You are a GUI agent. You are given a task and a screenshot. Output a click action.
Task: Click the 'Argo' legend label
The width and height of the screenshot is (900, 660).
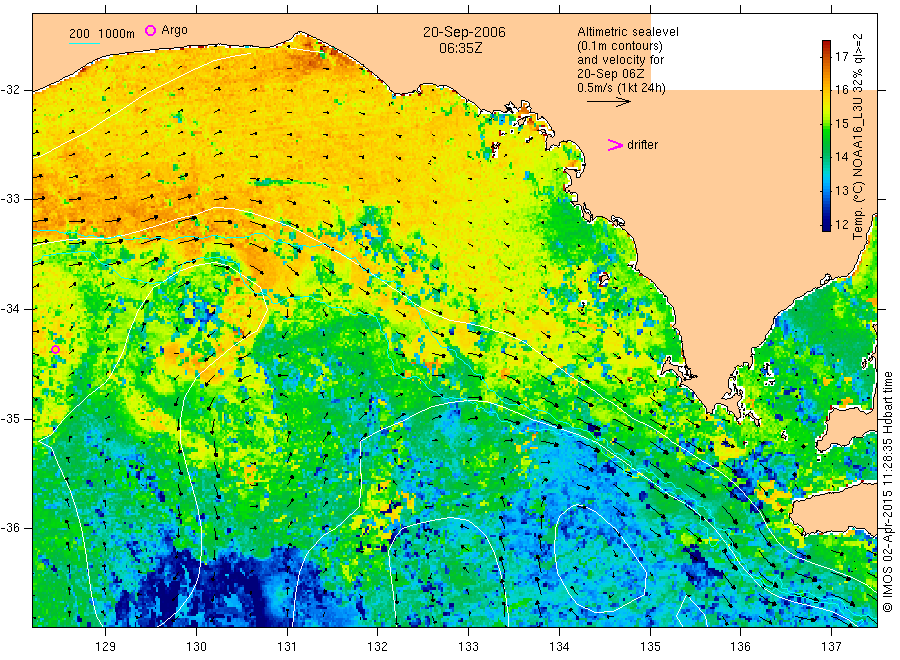point(174,30)
